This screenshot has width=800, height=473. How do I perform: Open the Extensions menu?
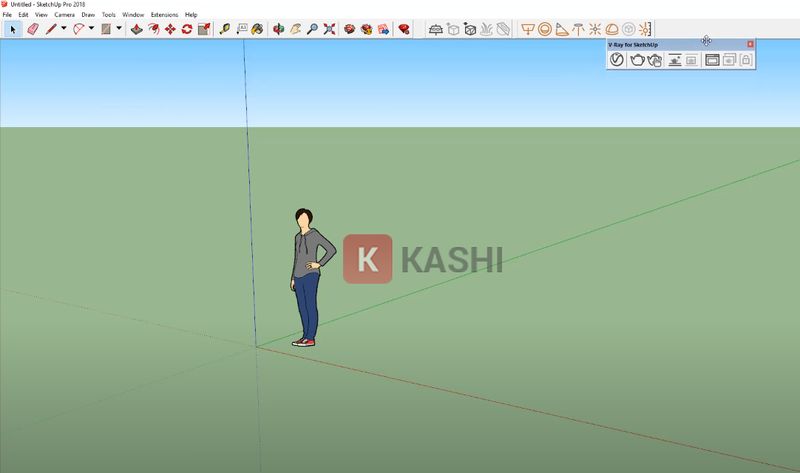coord(164,15)
